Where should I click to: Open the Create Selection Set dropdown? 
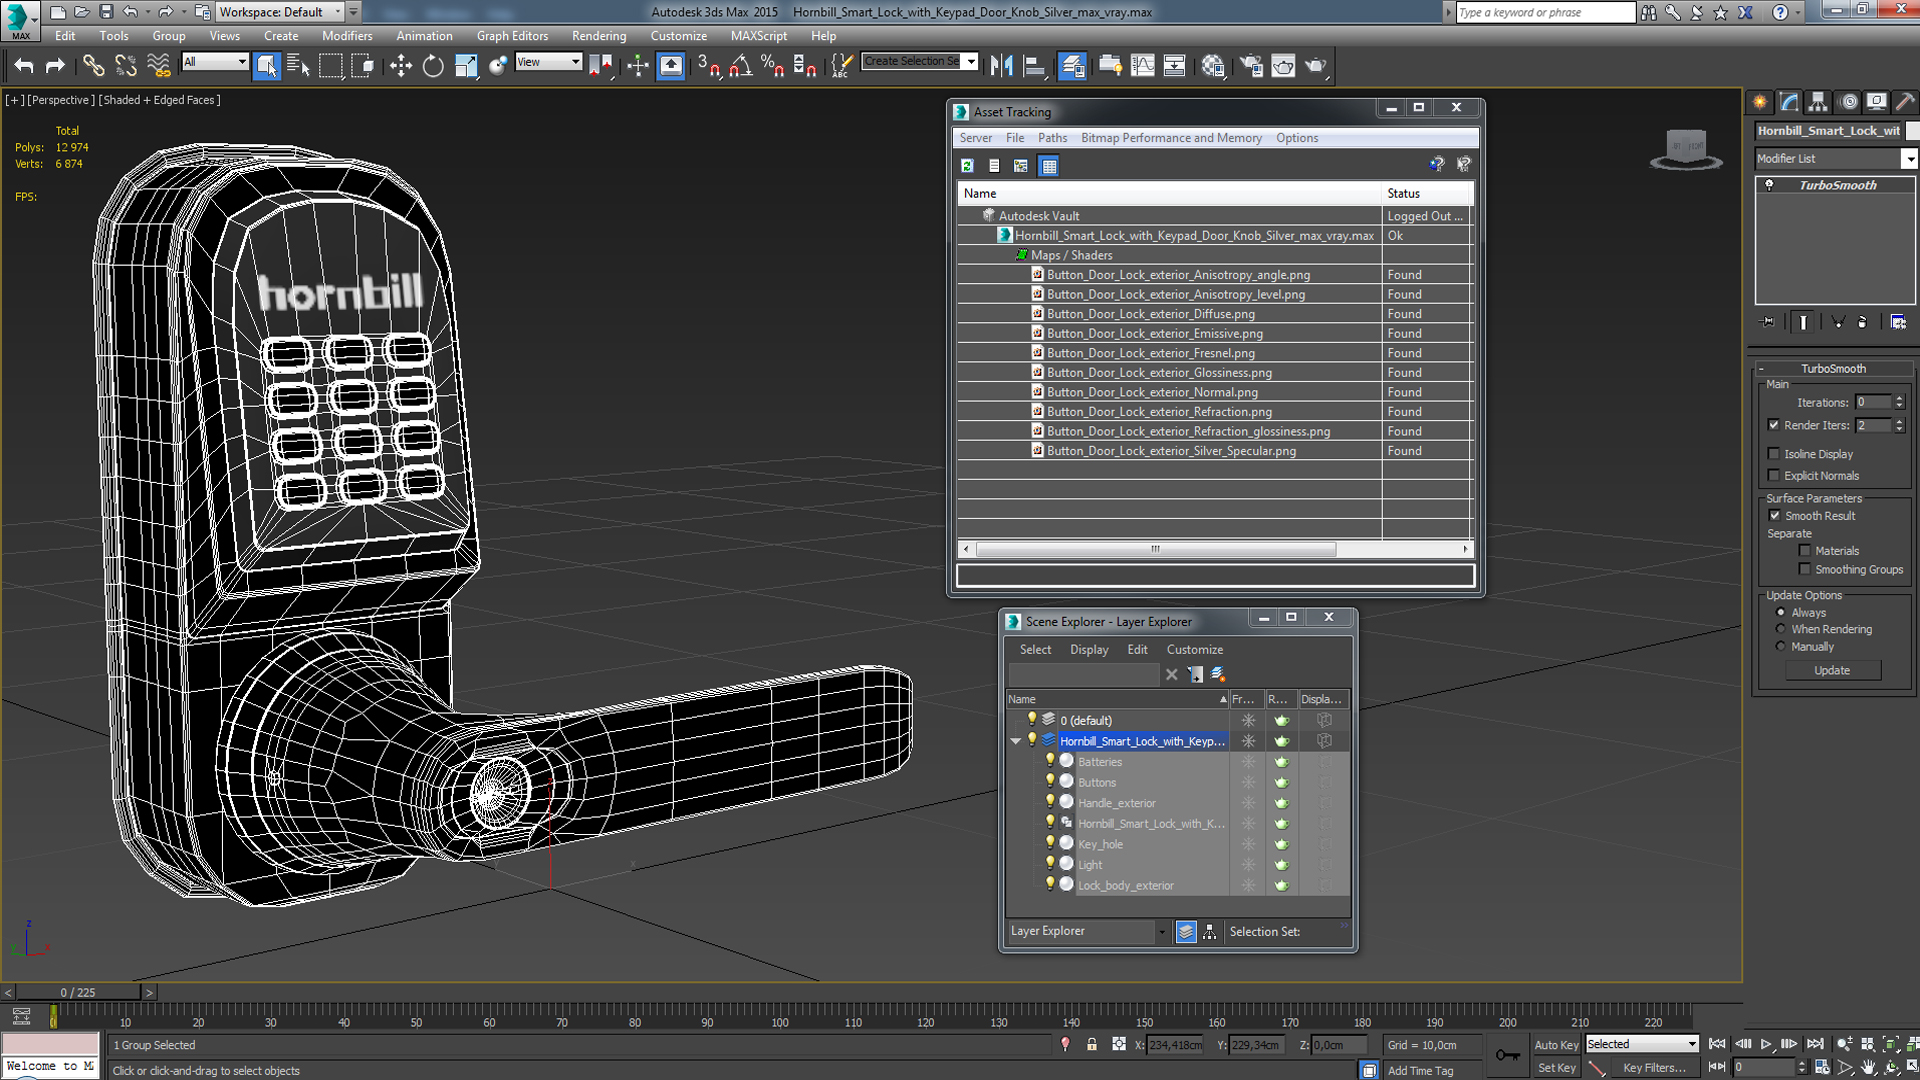pyautogui.click(x=970, y=62)
